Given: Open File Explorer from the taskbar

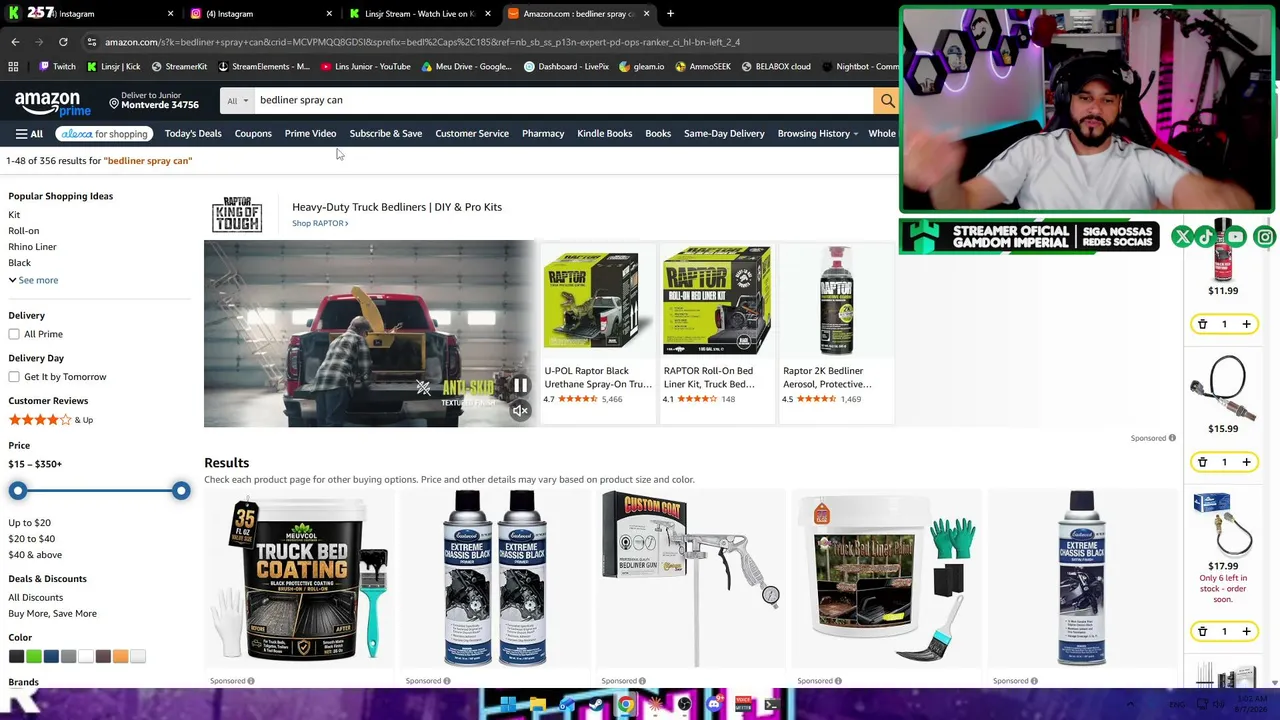Looking at the screenshot, I should [537, 705].
